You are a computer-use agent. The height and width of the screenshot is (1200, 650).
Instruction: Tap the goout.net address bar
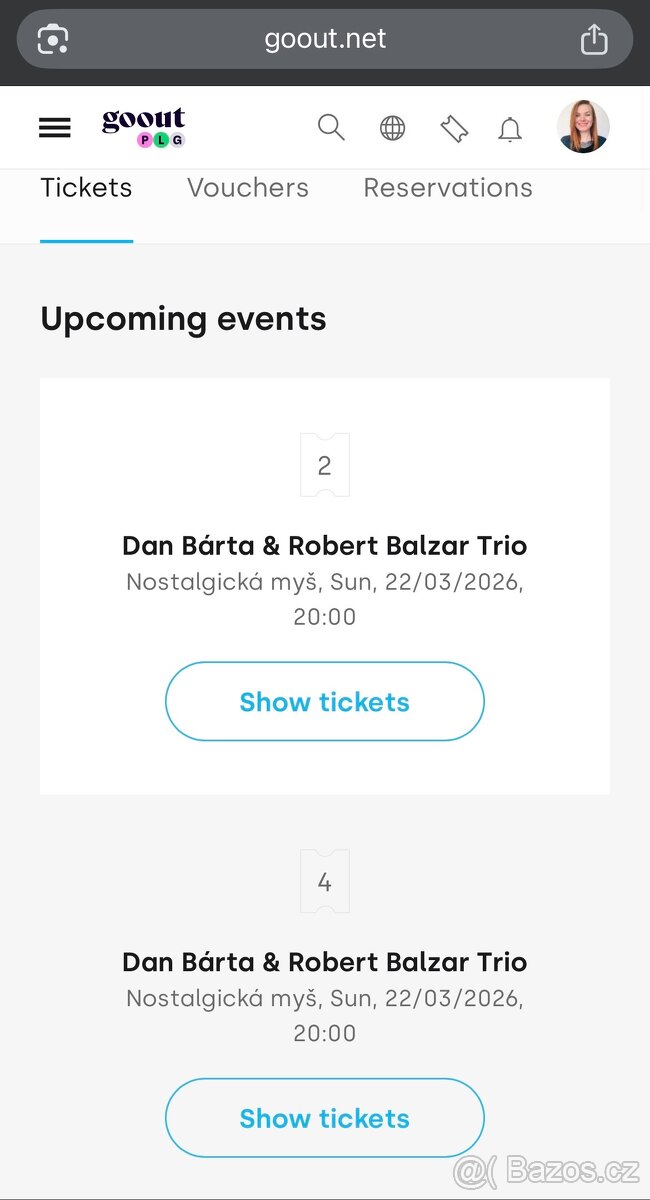click(325, 38)
